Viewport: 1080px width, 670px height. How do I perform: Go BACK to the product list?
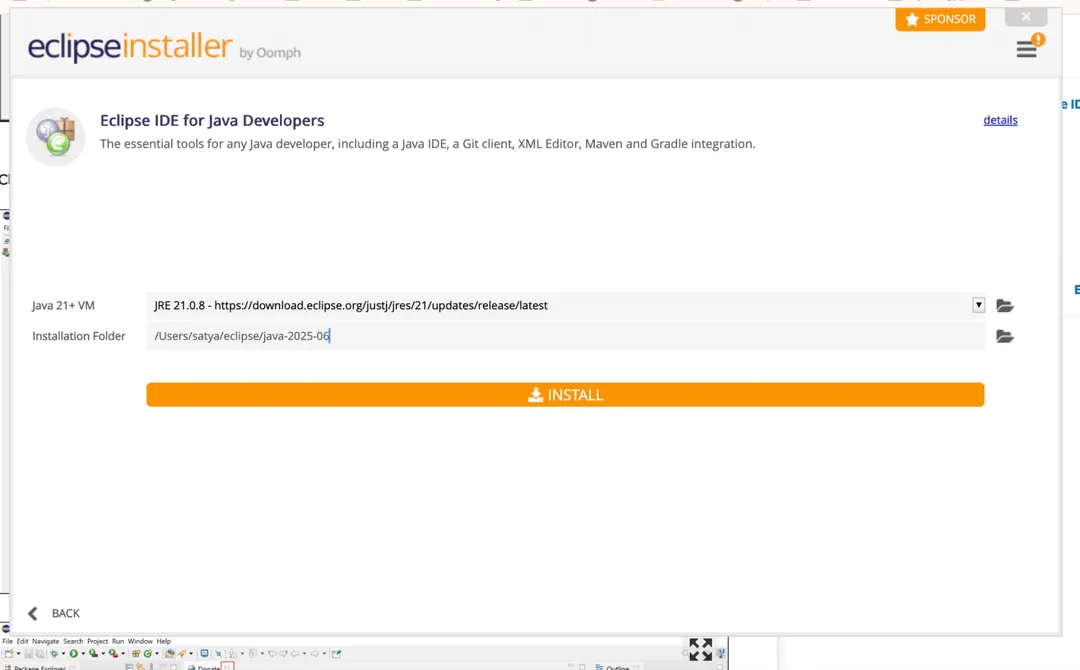[x=54, y=613]
